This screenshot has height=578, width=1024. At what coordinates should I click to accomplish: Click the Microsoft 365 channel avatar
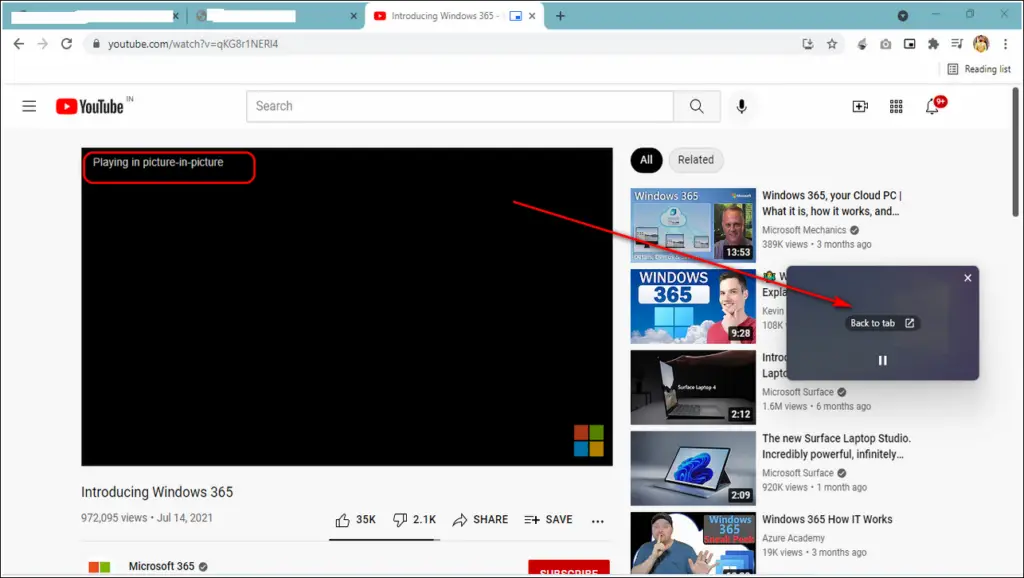tap(99, 567)
